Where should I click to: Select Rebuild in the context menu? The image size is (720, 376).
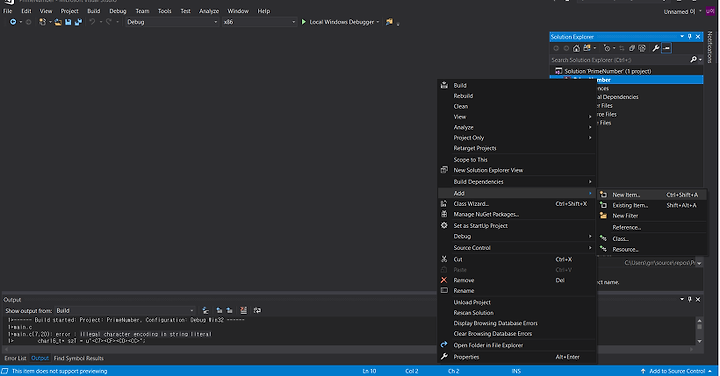coord(517,96)
